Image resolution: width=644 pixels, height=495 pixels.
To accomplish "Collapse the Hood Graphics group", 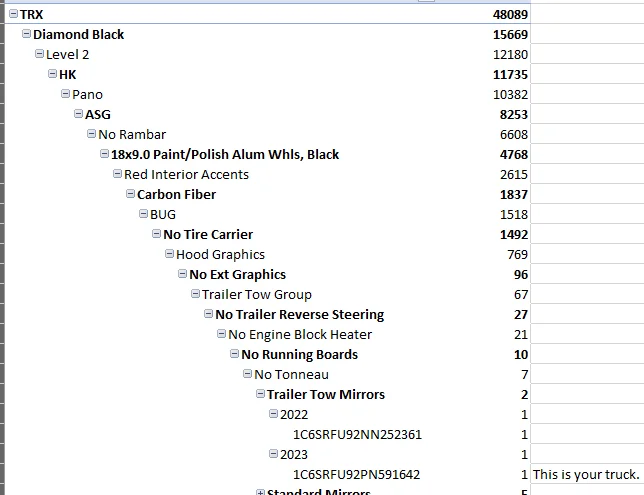I will (170, 253).
